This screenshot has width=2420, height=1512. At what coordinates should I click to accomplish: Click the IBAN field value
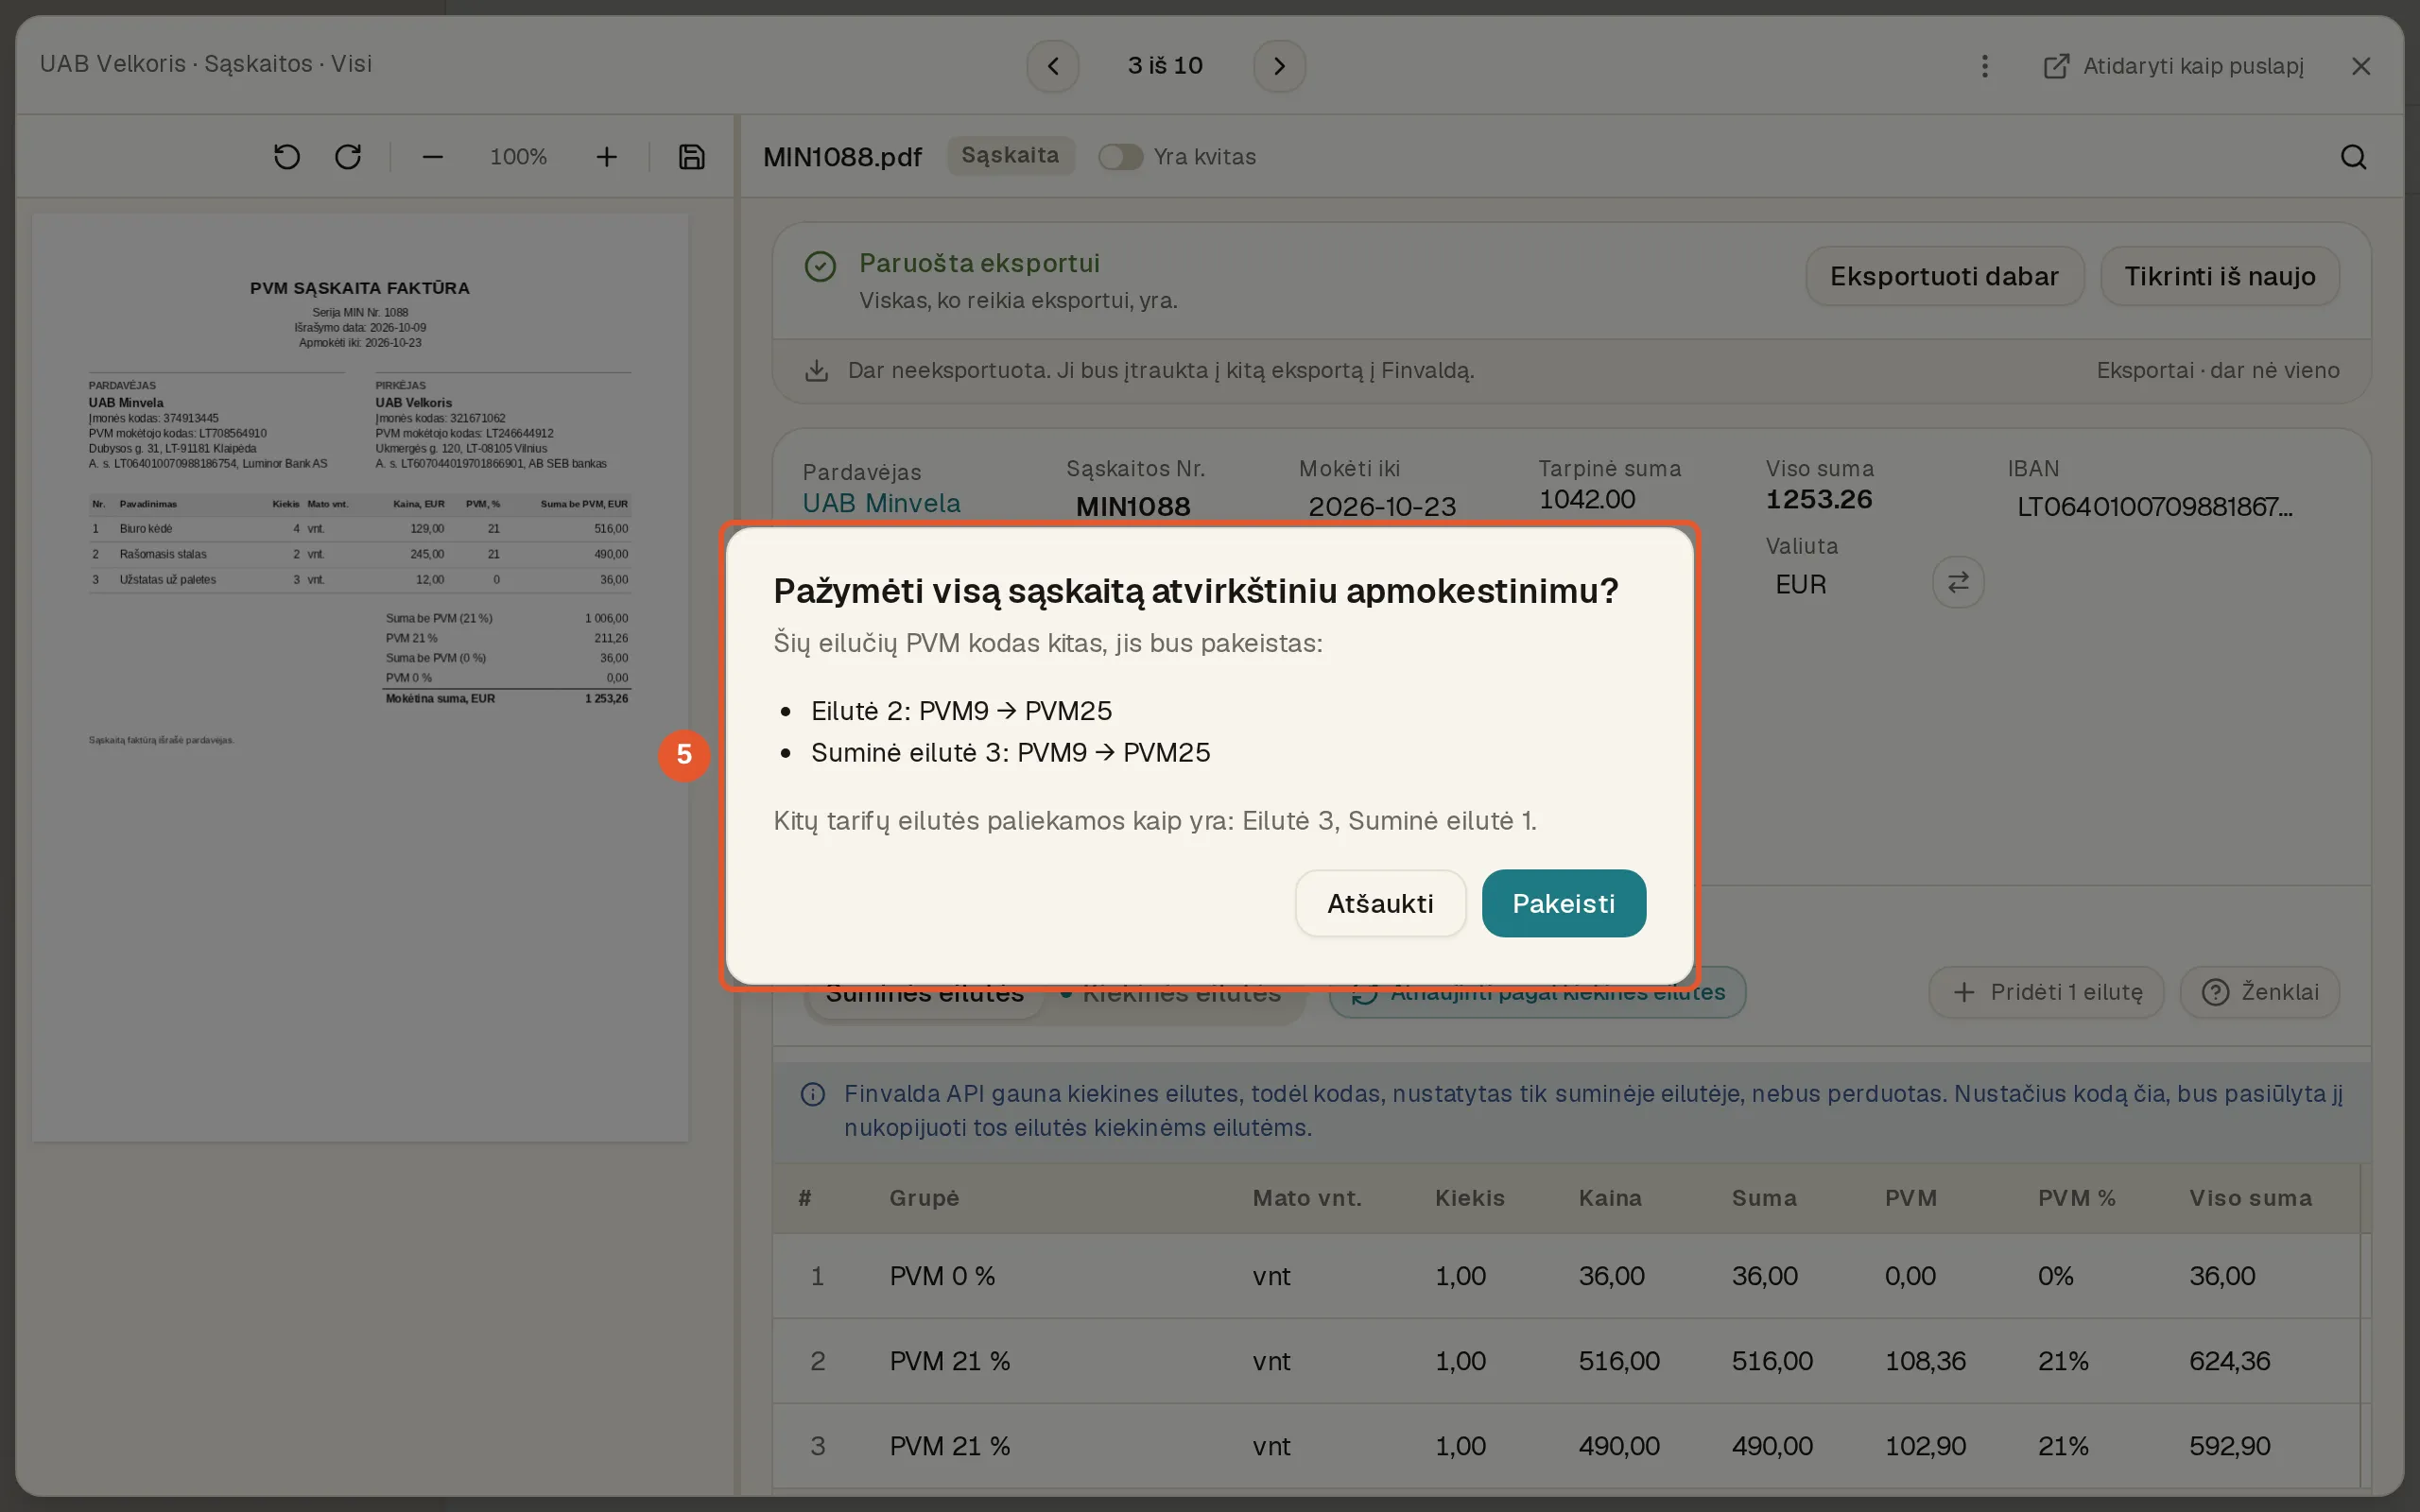pos(2154,507)
